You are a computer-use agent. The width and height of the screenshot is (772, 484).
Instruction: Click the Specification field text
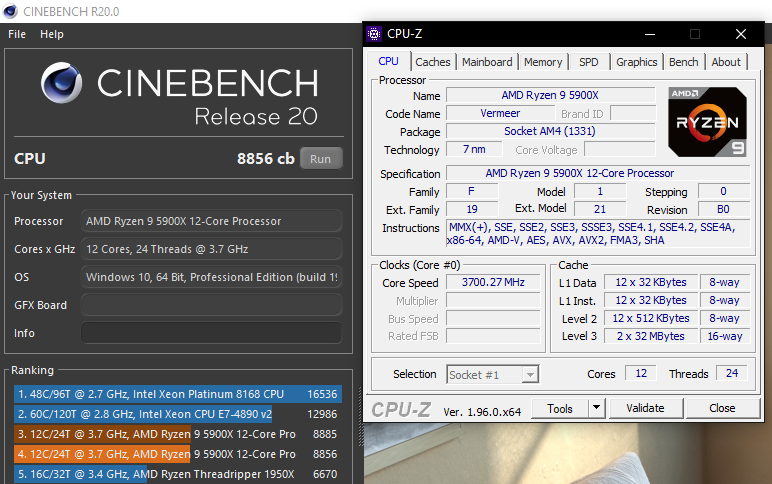598,173
